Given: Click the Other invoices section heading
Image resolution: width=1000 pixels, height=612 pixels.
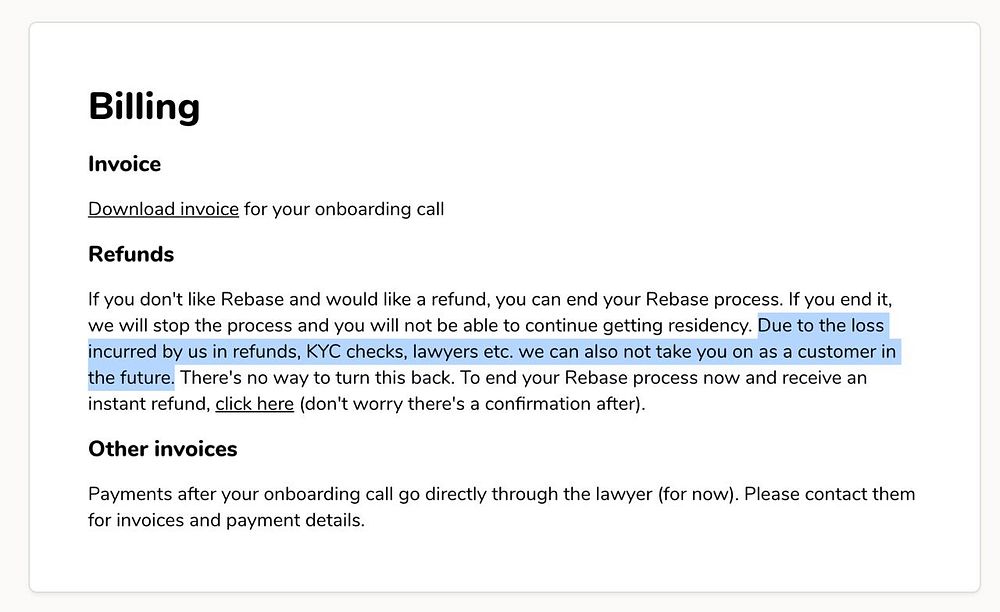Looking at the screenshot, I should pyautogui.click(x=162, y=449).
